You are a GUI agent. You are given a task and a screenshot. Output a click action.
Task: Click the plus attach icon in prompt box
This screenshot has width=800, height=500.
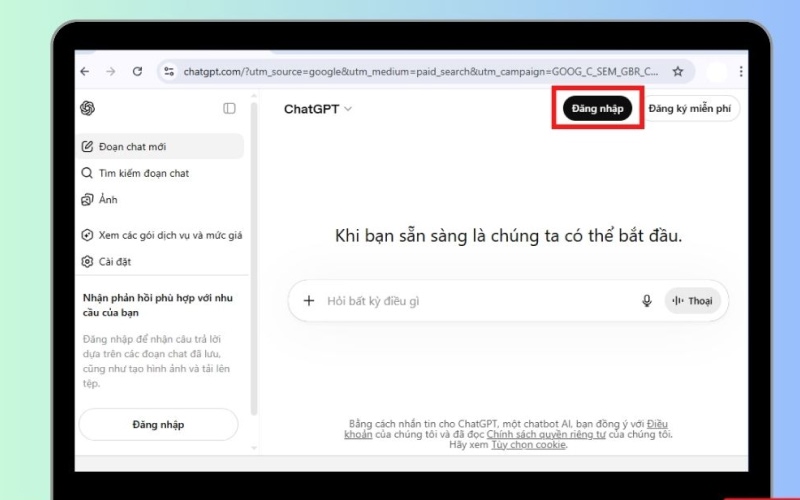click(x=309, y=301)
